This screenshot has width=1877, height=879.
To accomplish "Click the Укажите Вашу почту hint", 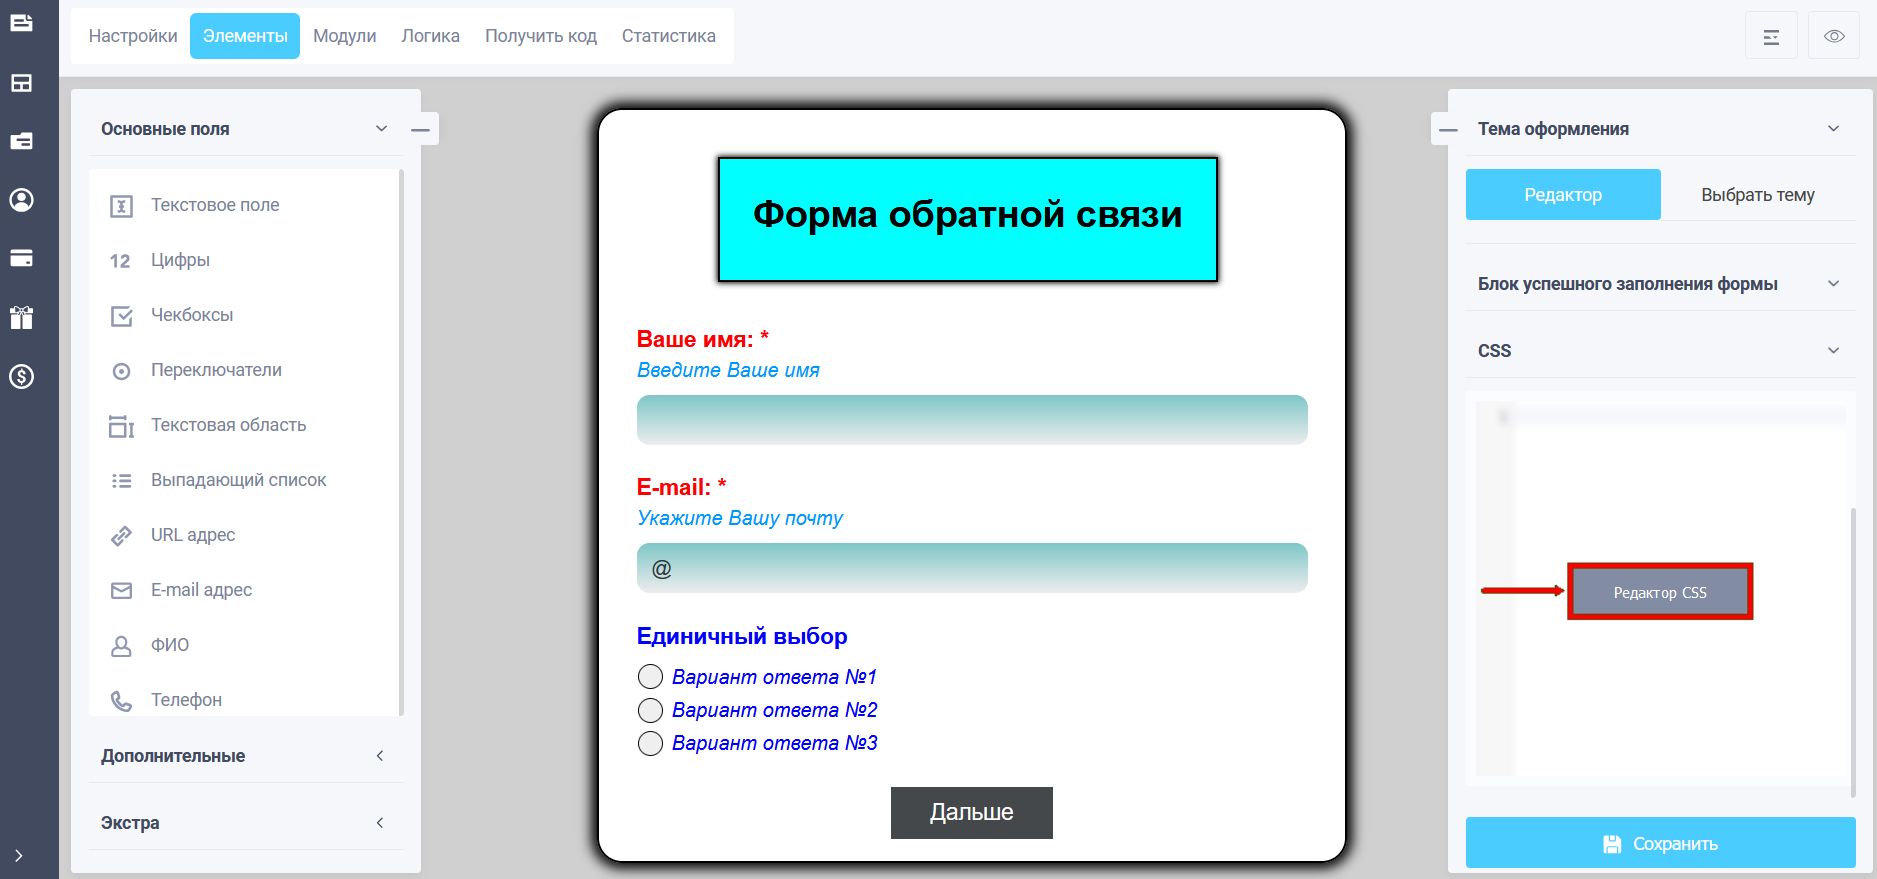I will coord(740,518).
